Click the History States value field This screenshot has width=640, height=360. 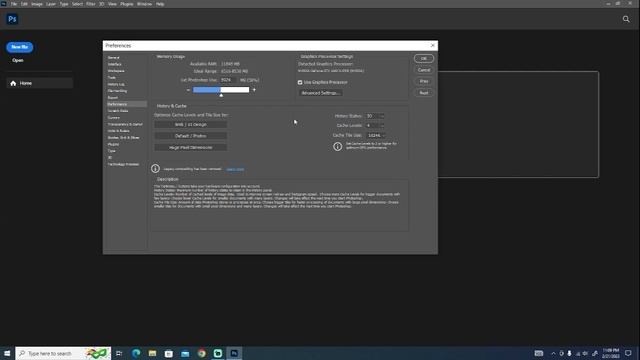pyautogui.click(x=372, y=116)
